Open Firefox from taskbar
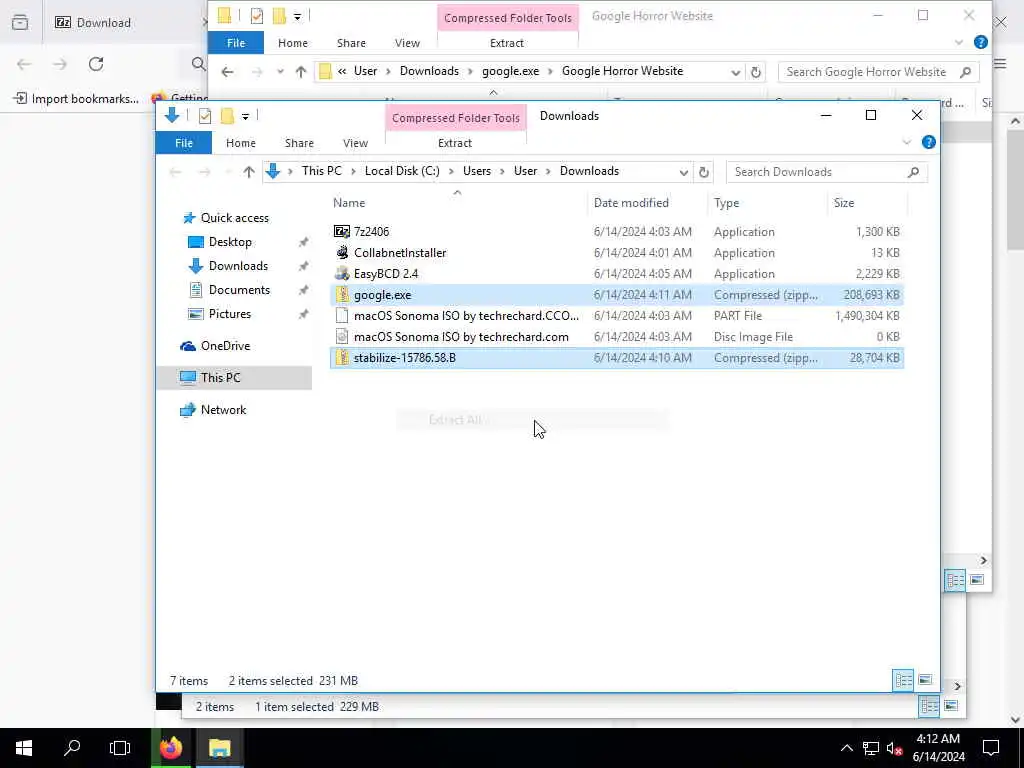 [x=171, y=748]
